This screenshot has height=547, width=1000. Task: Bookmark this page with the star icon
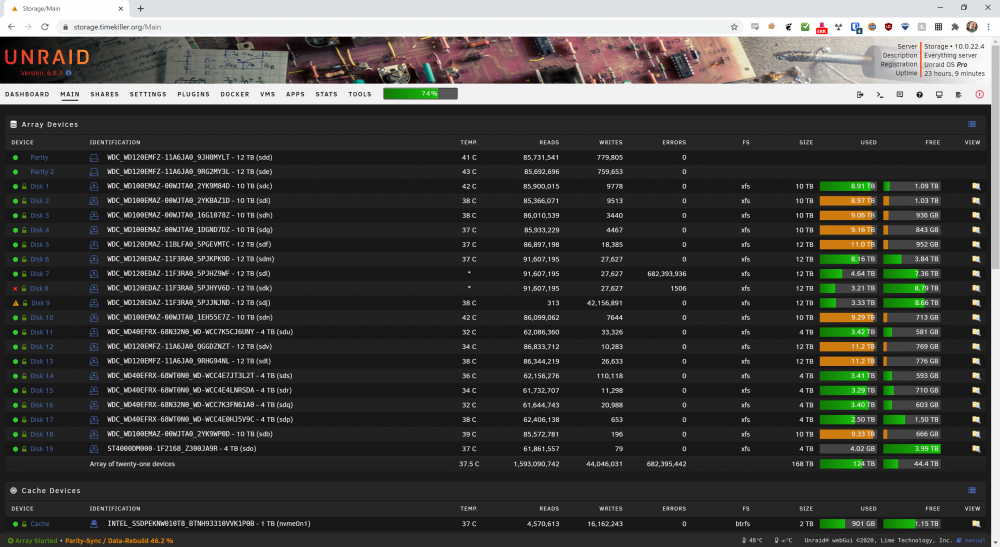[734, 27]
